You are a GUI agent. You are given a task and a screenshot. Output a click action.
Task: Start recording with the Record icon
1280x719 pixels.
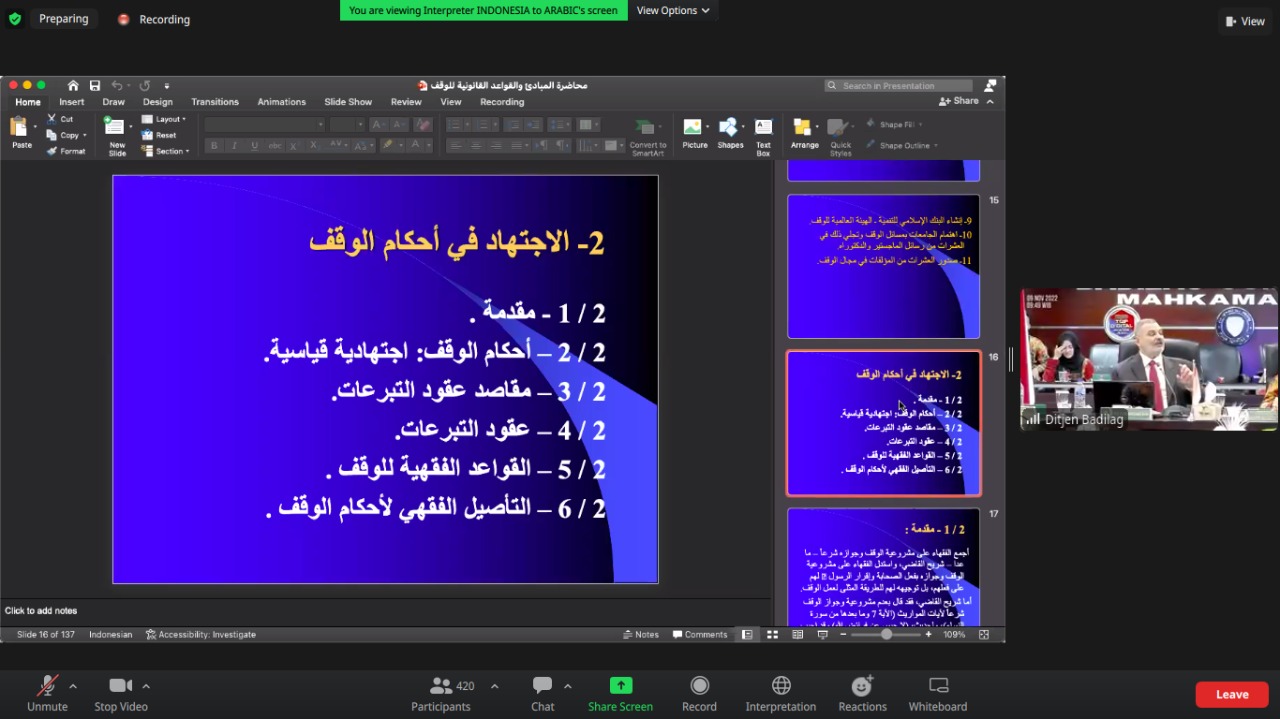click(x=699, y=686)
